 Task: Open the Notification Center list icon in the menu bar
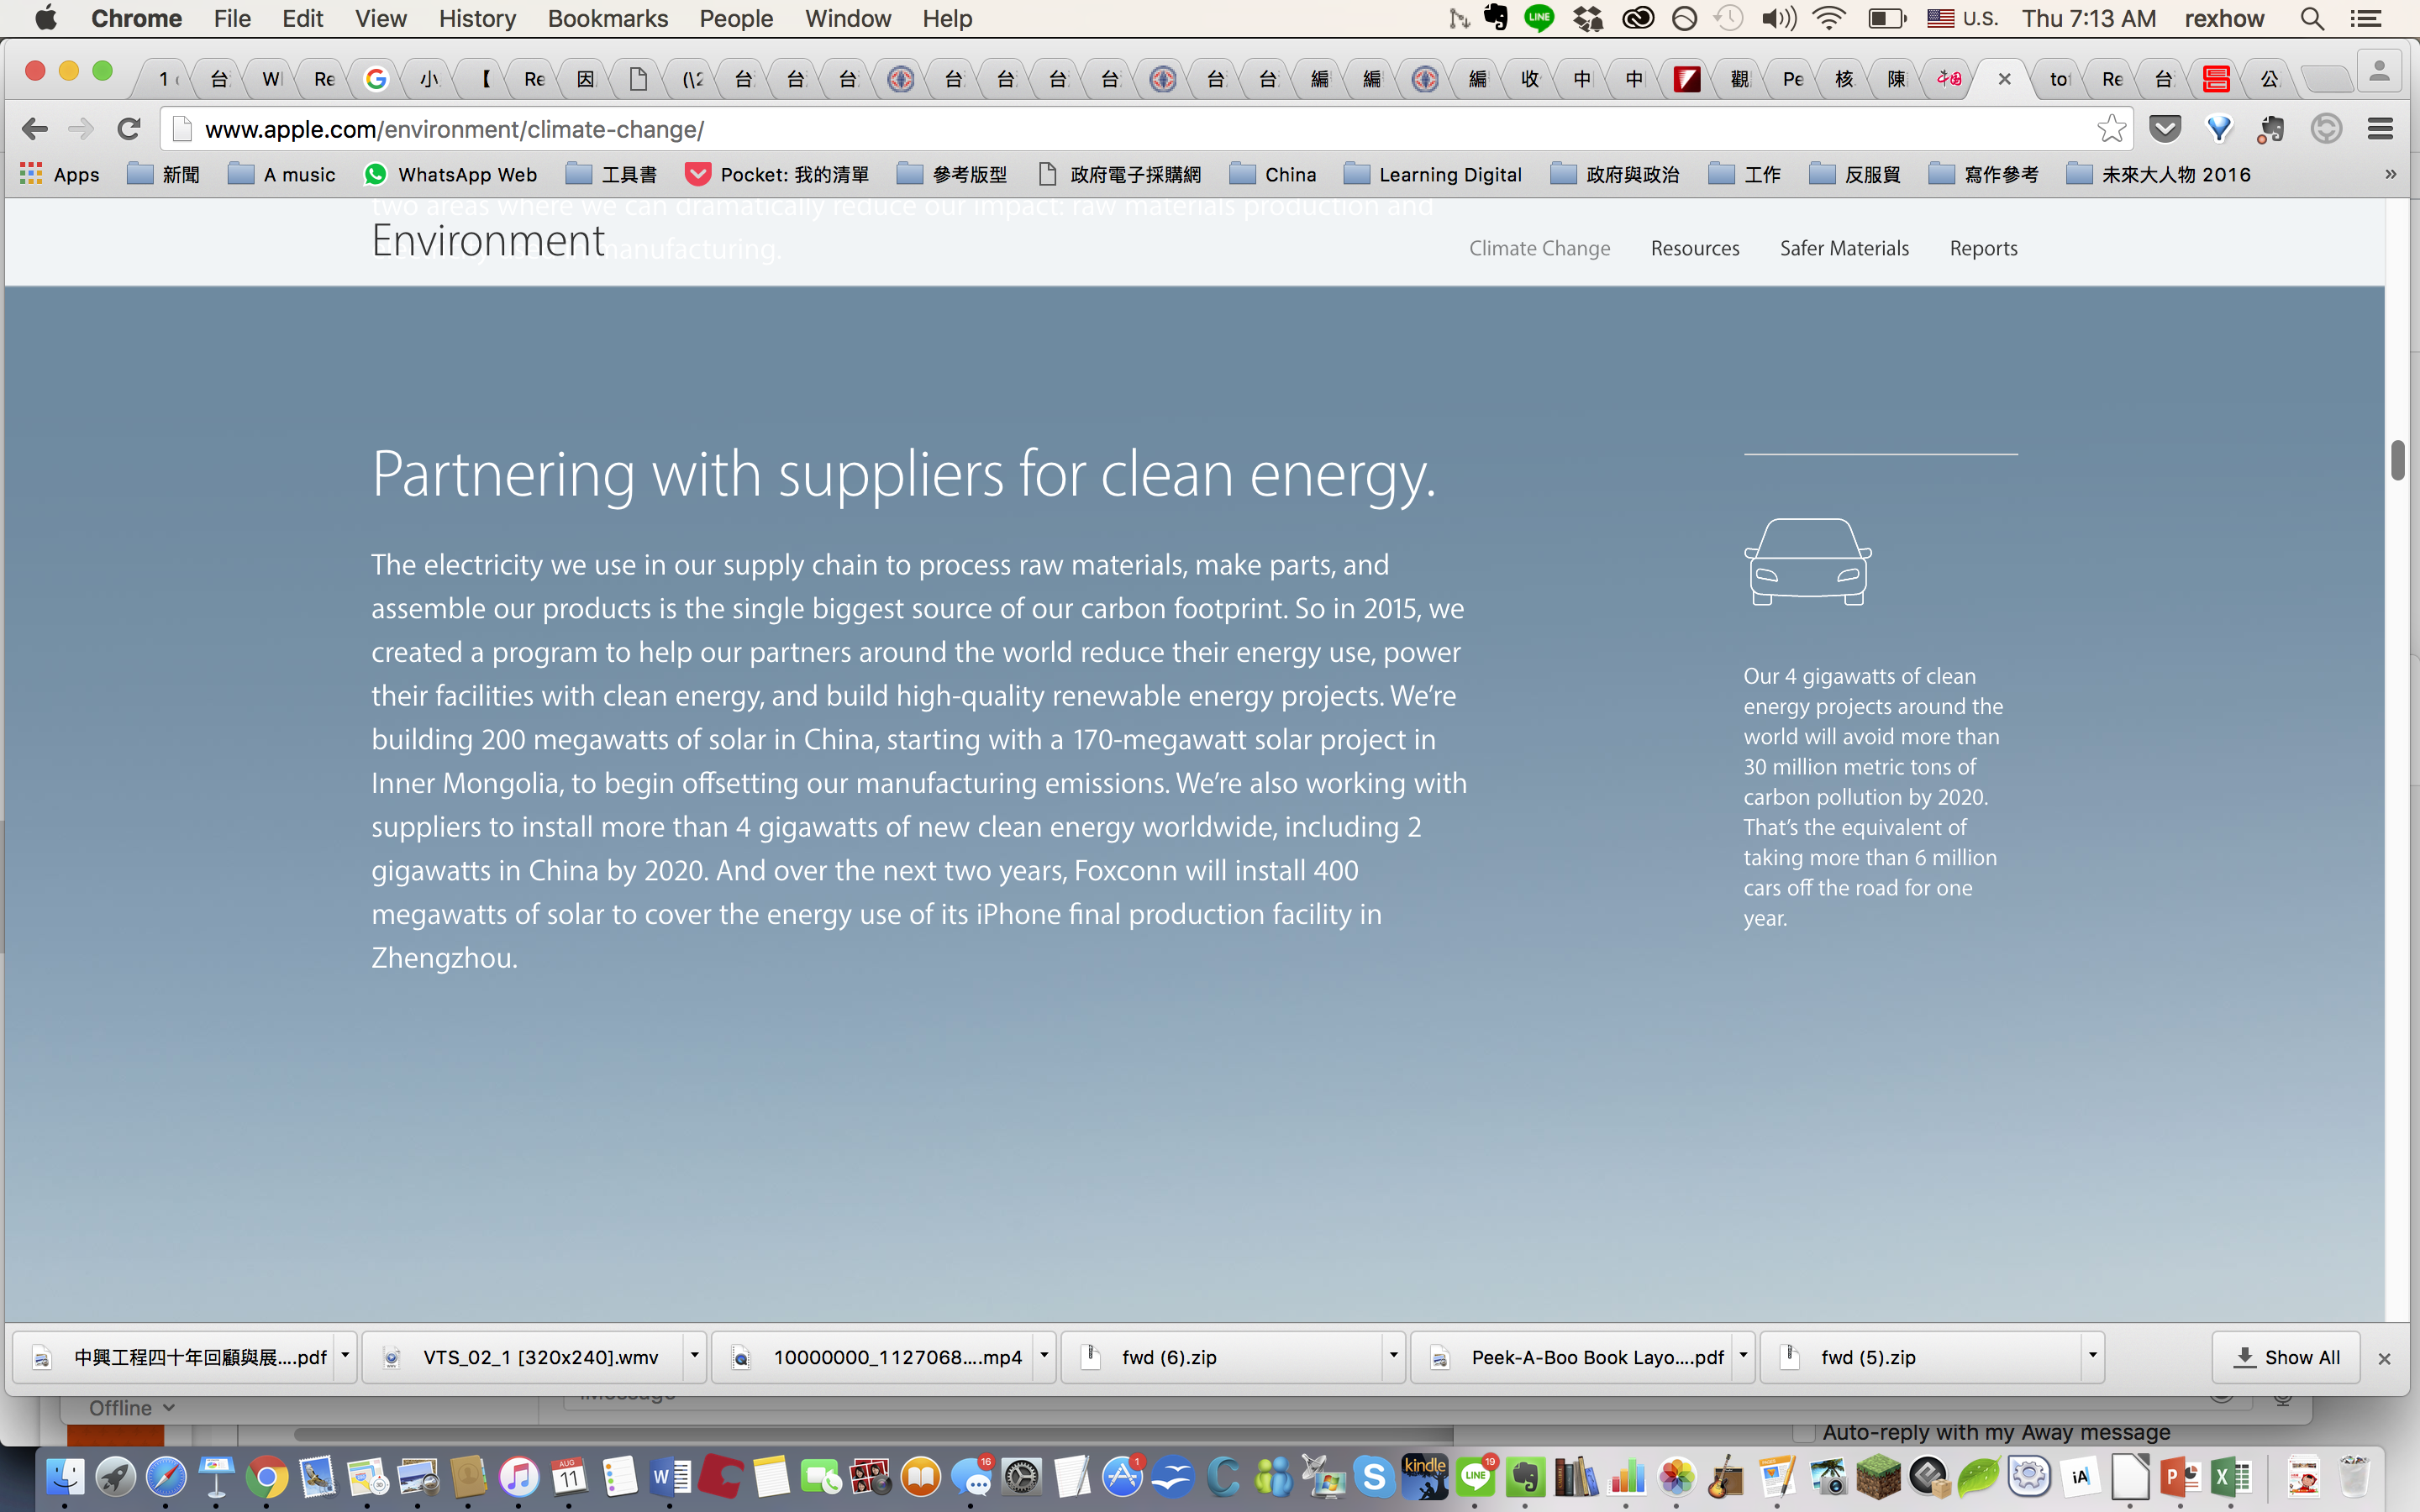tap(2365, 19)
